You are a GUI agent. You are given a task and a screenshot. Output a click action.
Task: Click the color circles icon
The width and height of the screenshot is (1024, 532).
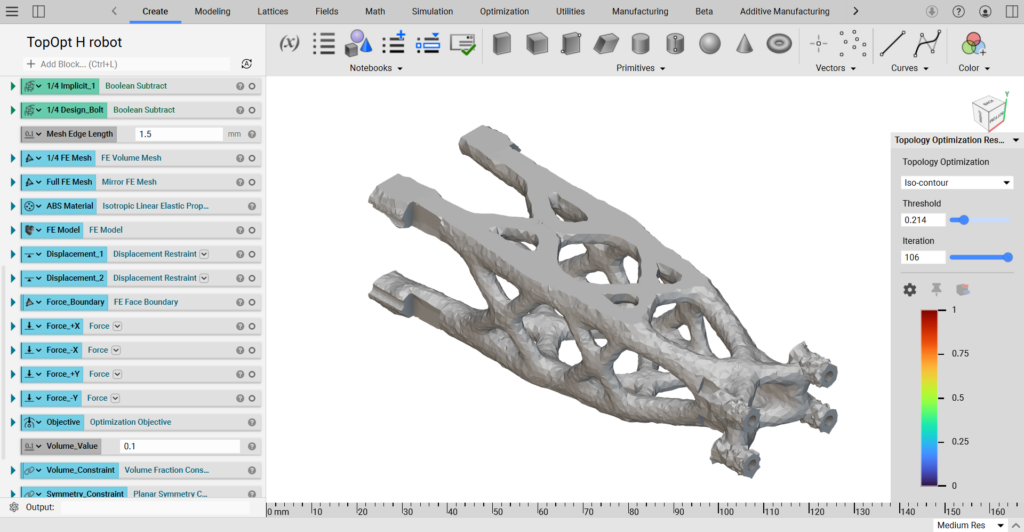970,43
